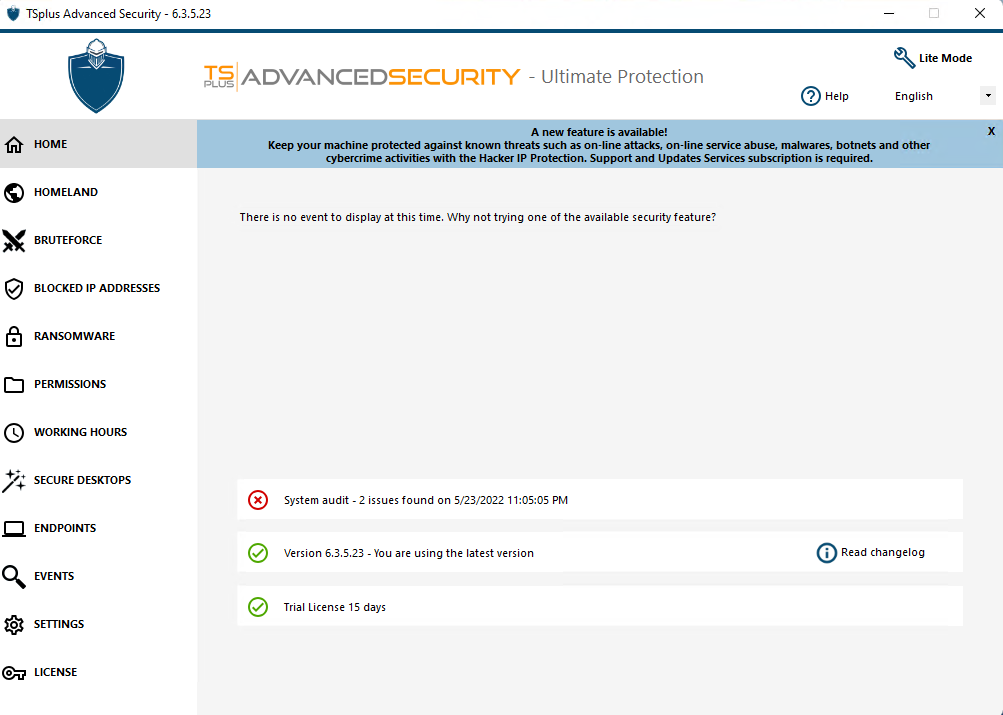Select SECURE DESKTOPS in the sidebar
The width and height of the screenshot is (1003, 715).
99,480
